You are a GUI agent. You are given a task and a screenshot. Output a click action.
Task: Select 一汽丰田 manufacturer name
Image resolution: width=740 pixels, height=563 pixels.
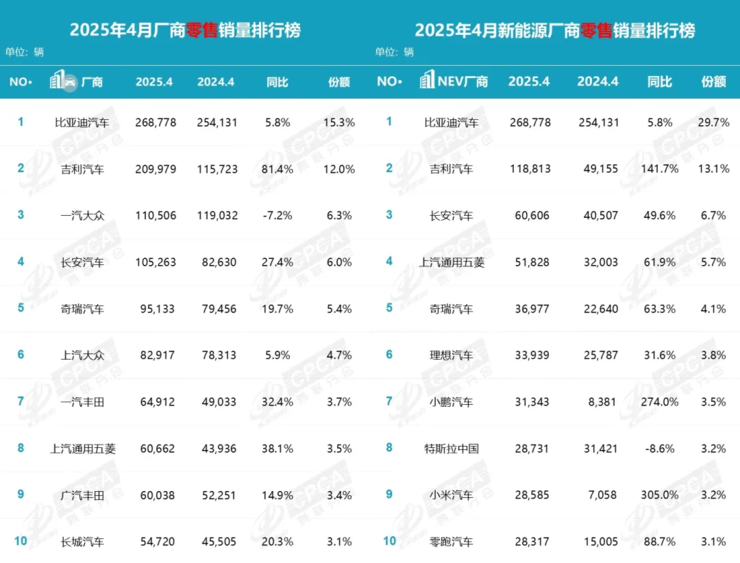[82, 402]
